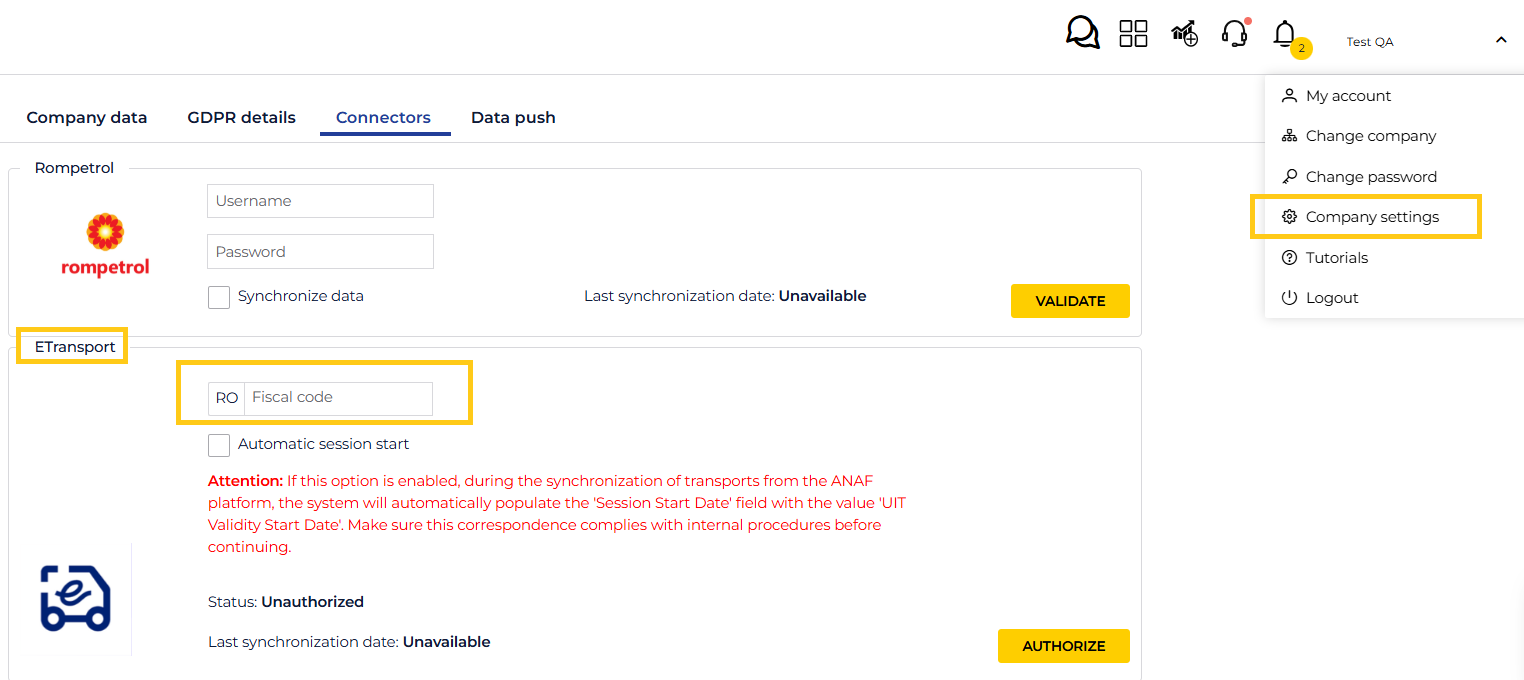Screen dimensions: 1524x680
Task: Open the GDPR details tab
Action: (241, 118)
